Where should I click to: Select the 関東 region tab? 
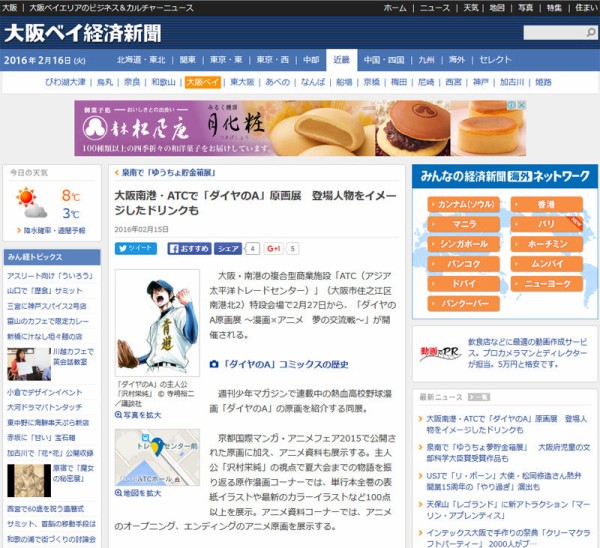[188, 60]
